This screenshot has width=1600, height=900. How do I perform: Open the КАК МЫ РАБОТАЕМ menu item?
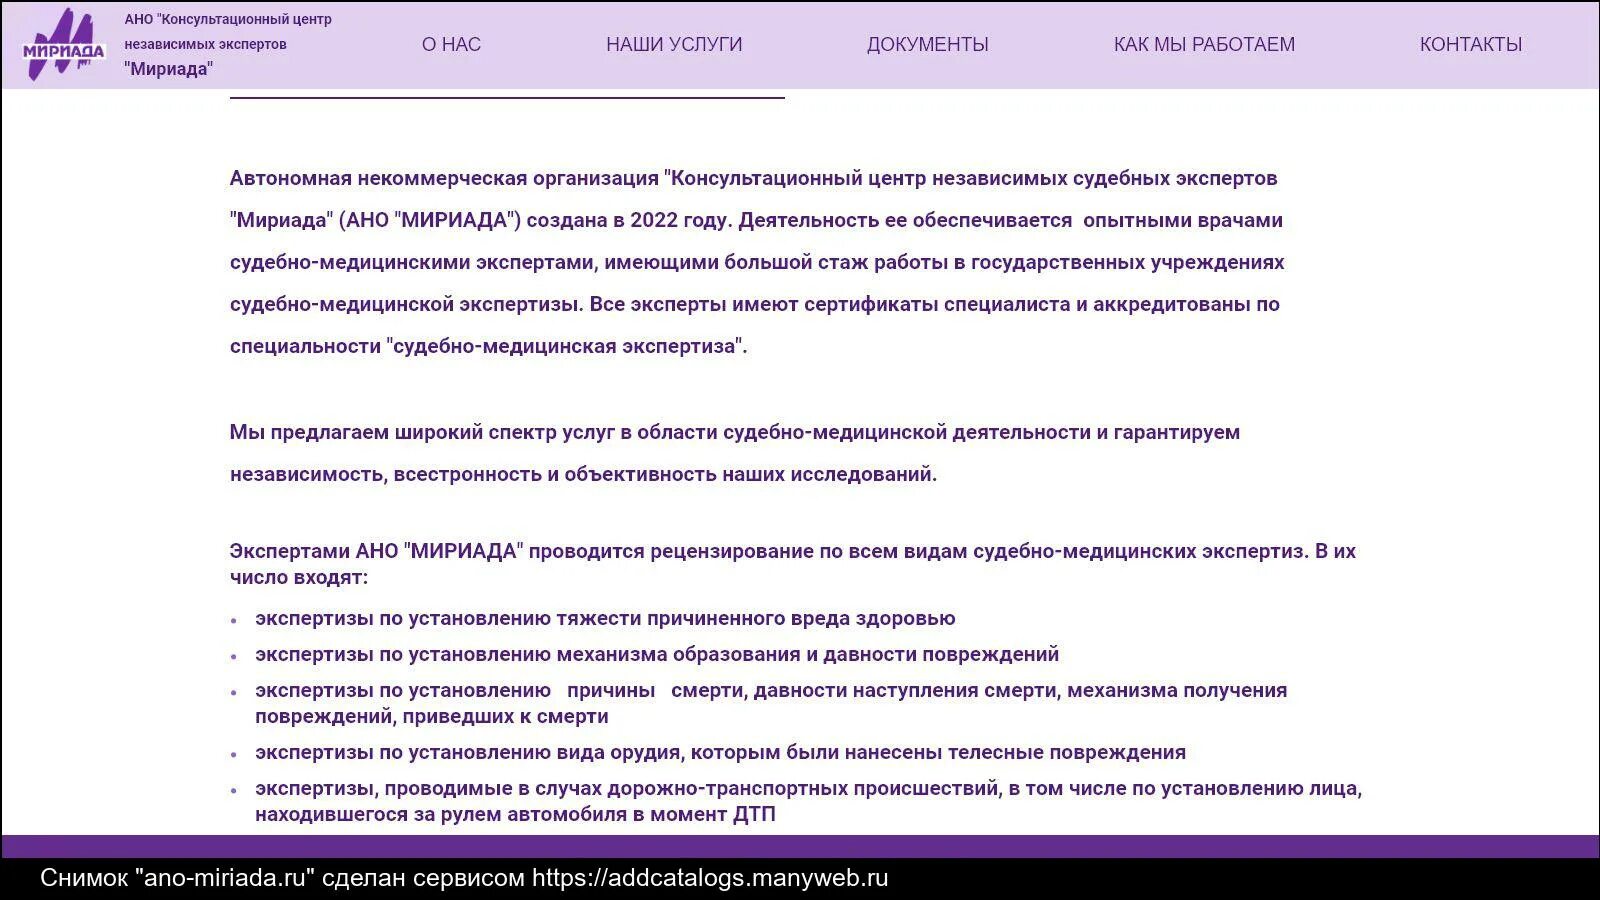pyautogui.click(x=1204, y=44)
